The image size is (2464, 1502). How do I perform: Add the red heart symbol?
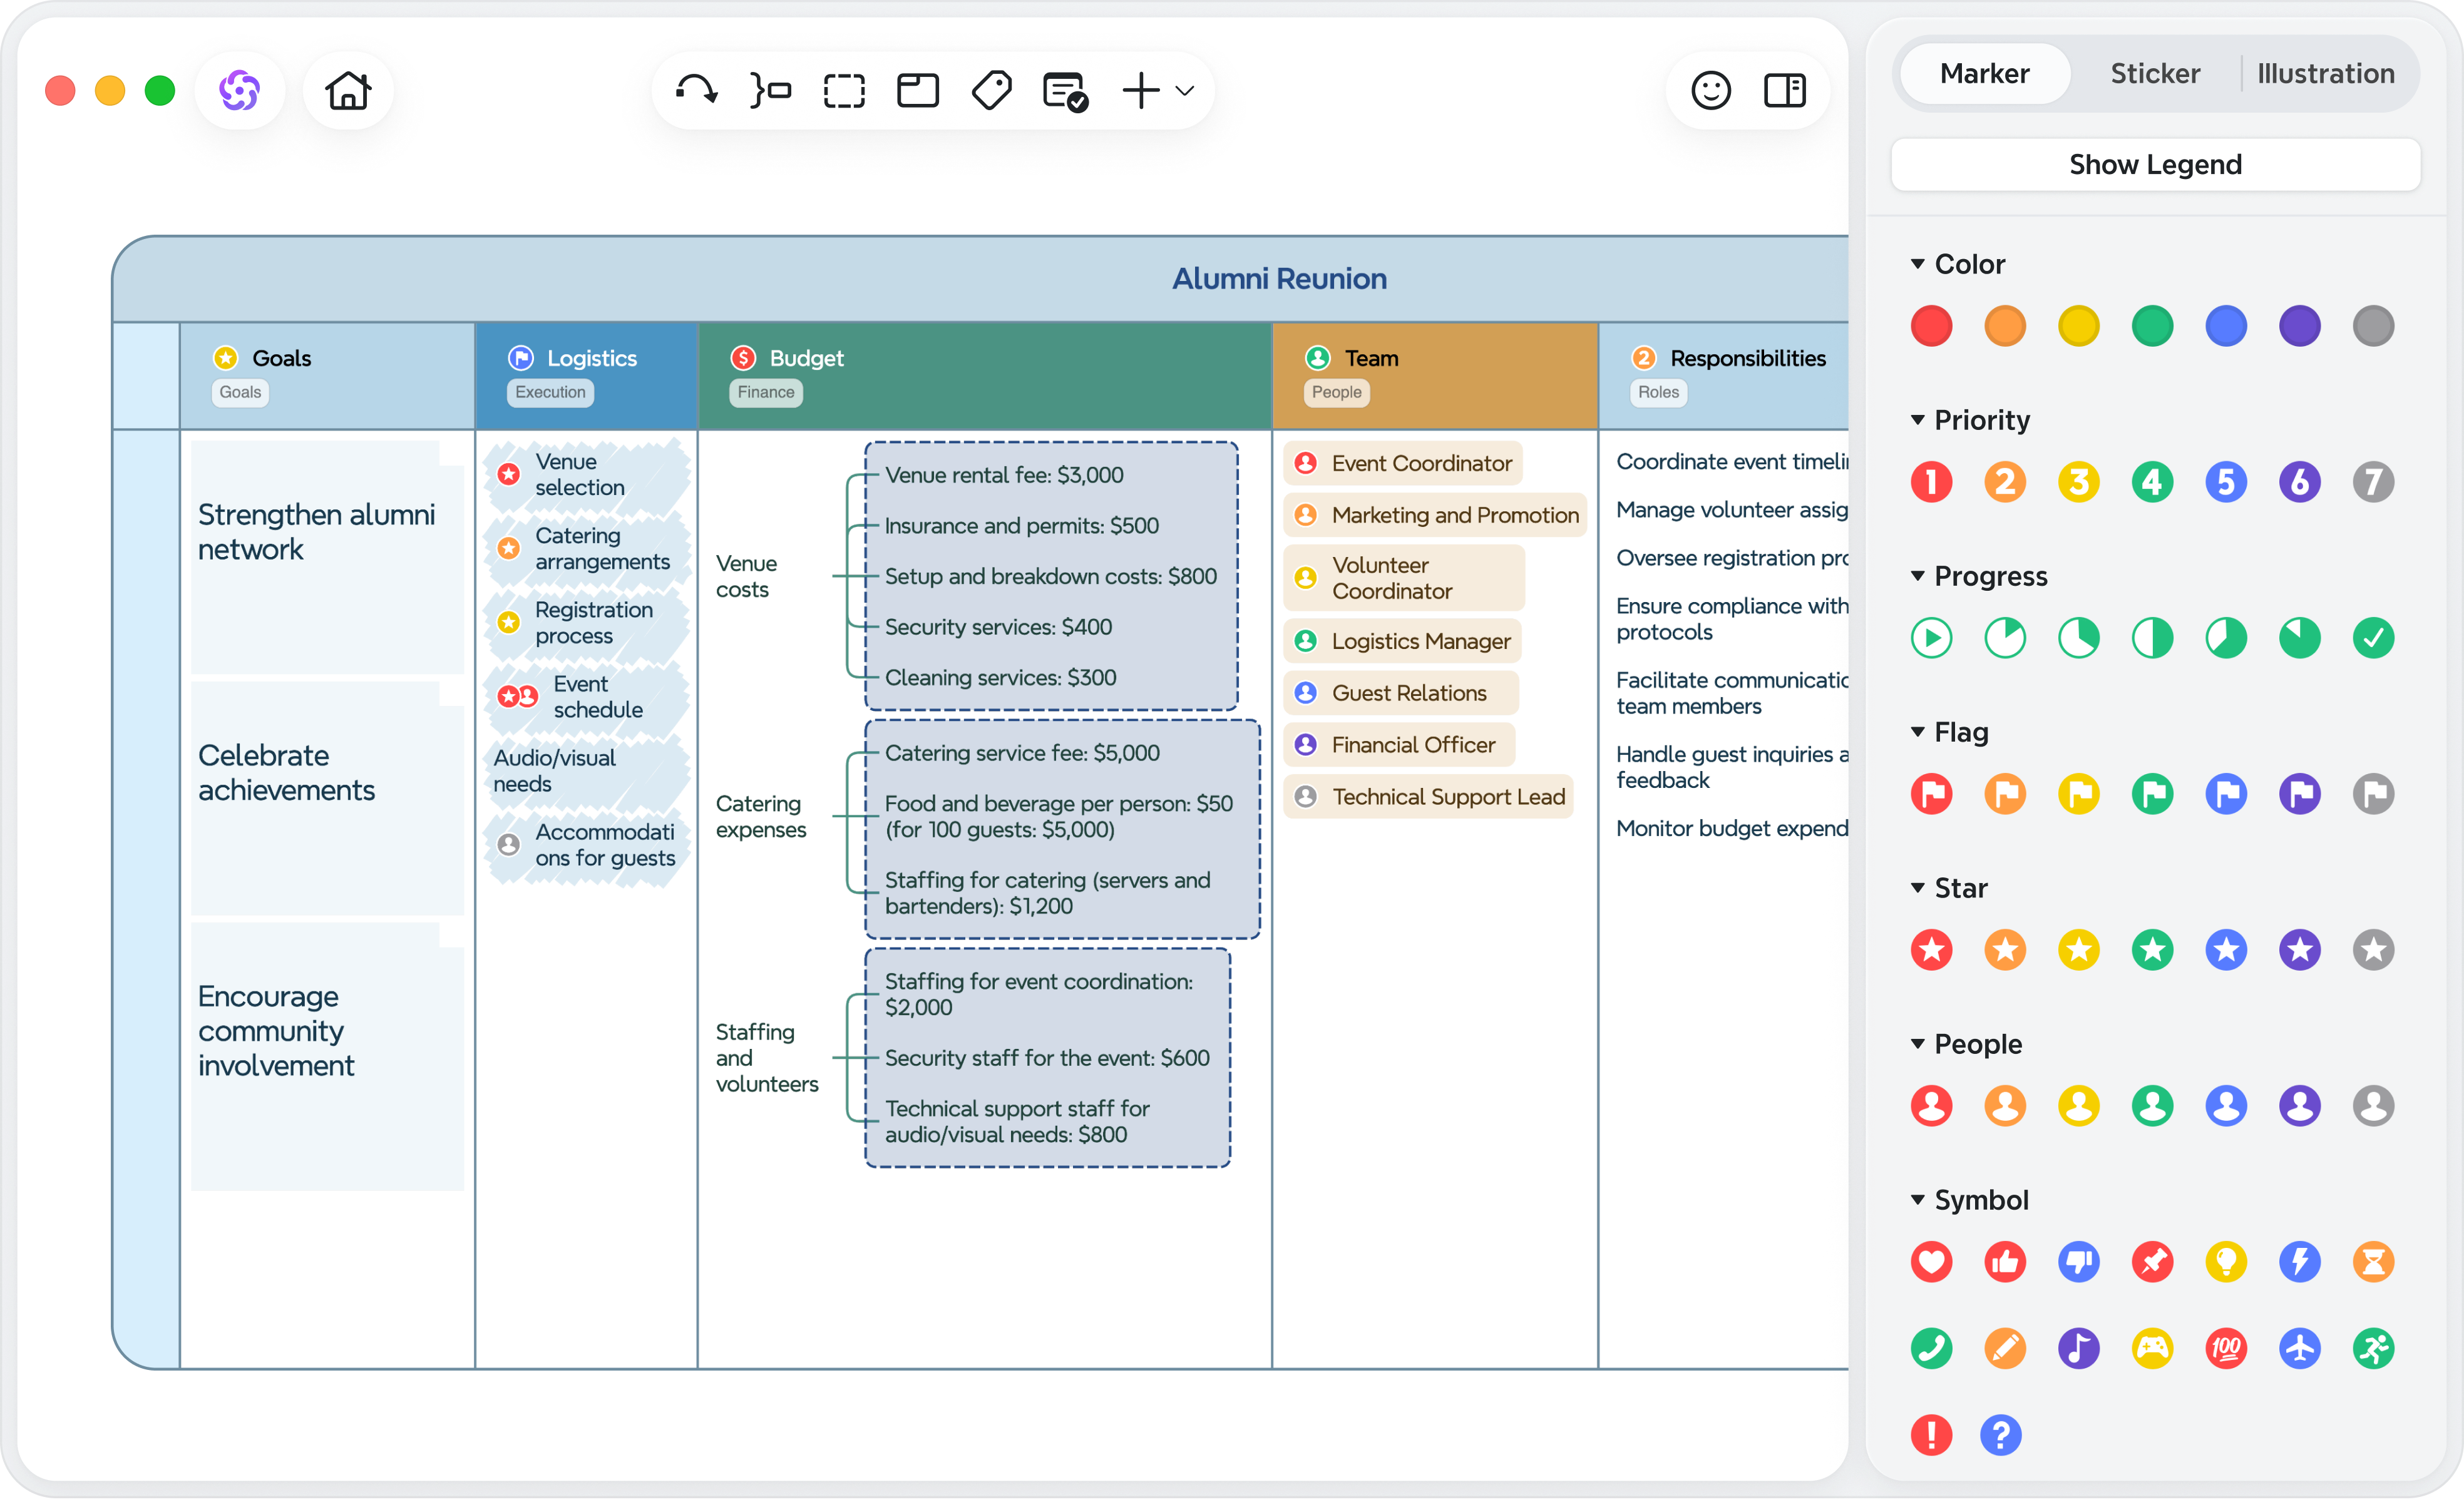click(x=1931, y=1262)
